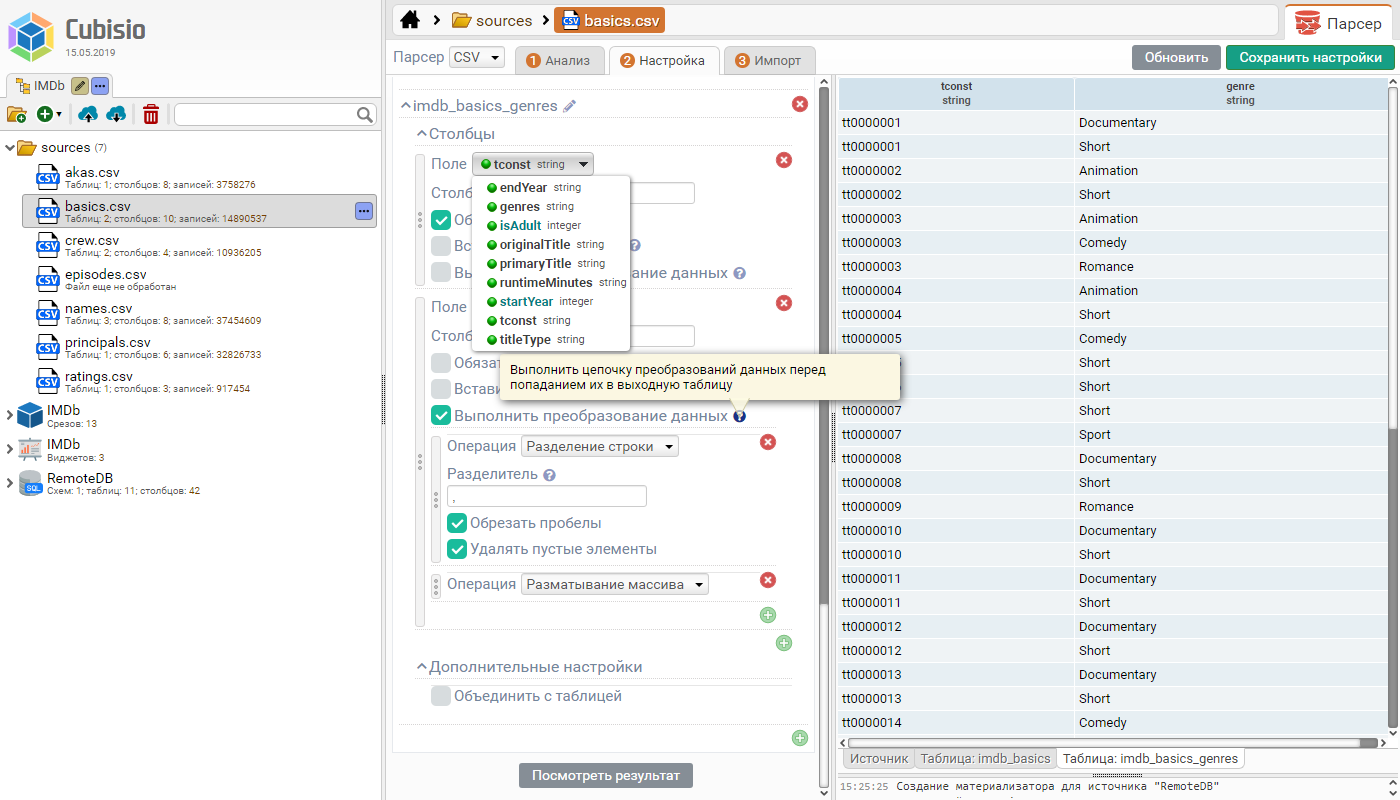Open the green add-item plus menu
This screenshot has width=1400, height=800.
(49, 115)
